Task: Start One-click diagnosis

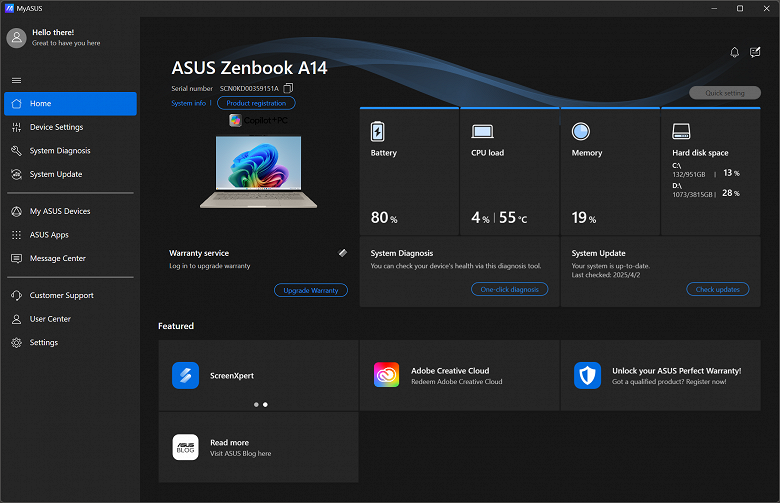Action: [509, 289]
